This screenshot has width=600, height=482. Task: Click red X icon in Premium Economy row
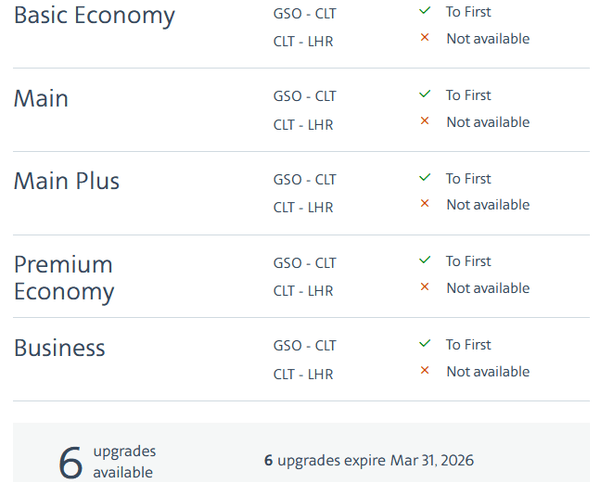tap(425, 288)
